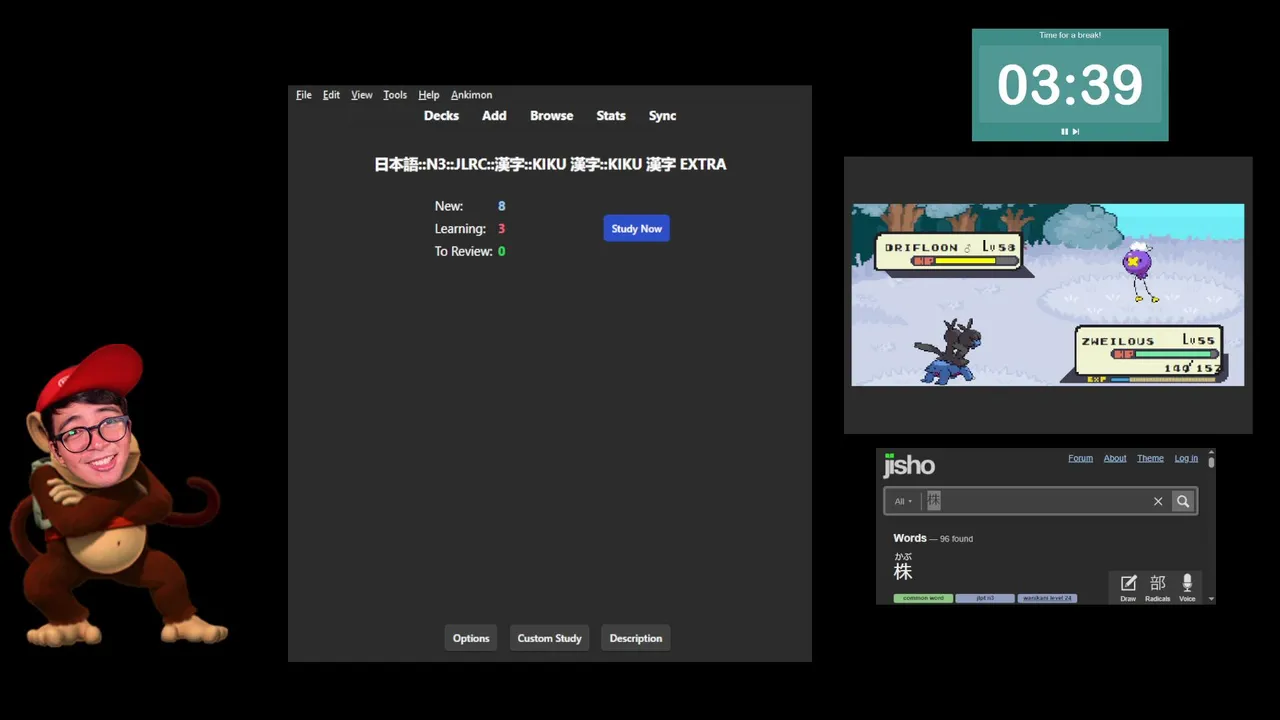Click the KIKU 漢字 EXTRA deck title
This screenshot has height=720, width=1280.
coord(550,164)
